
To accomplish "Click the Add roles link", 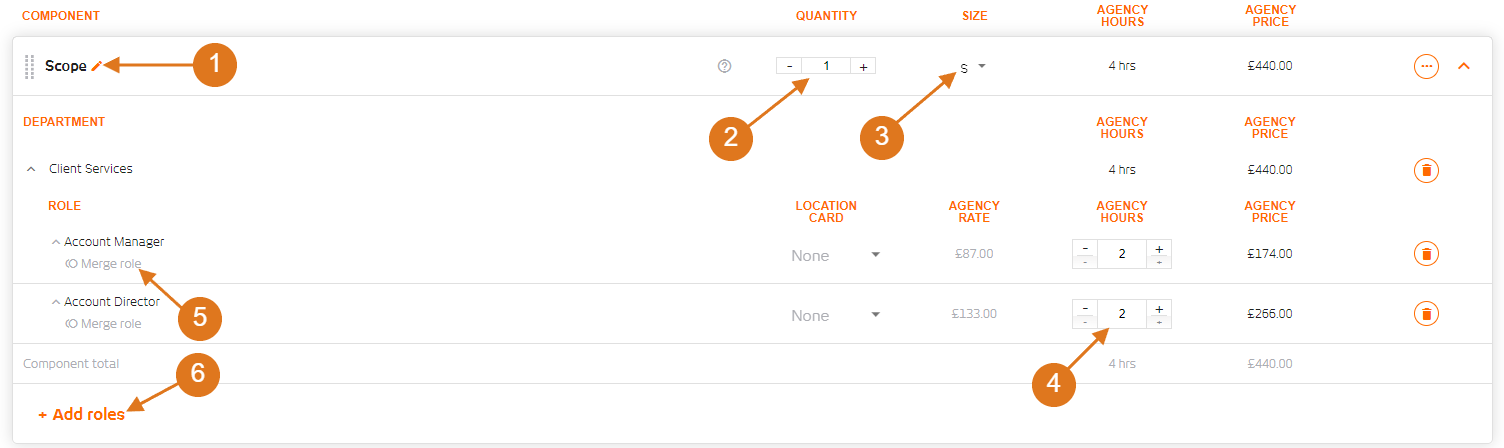I will pos(82,414).
